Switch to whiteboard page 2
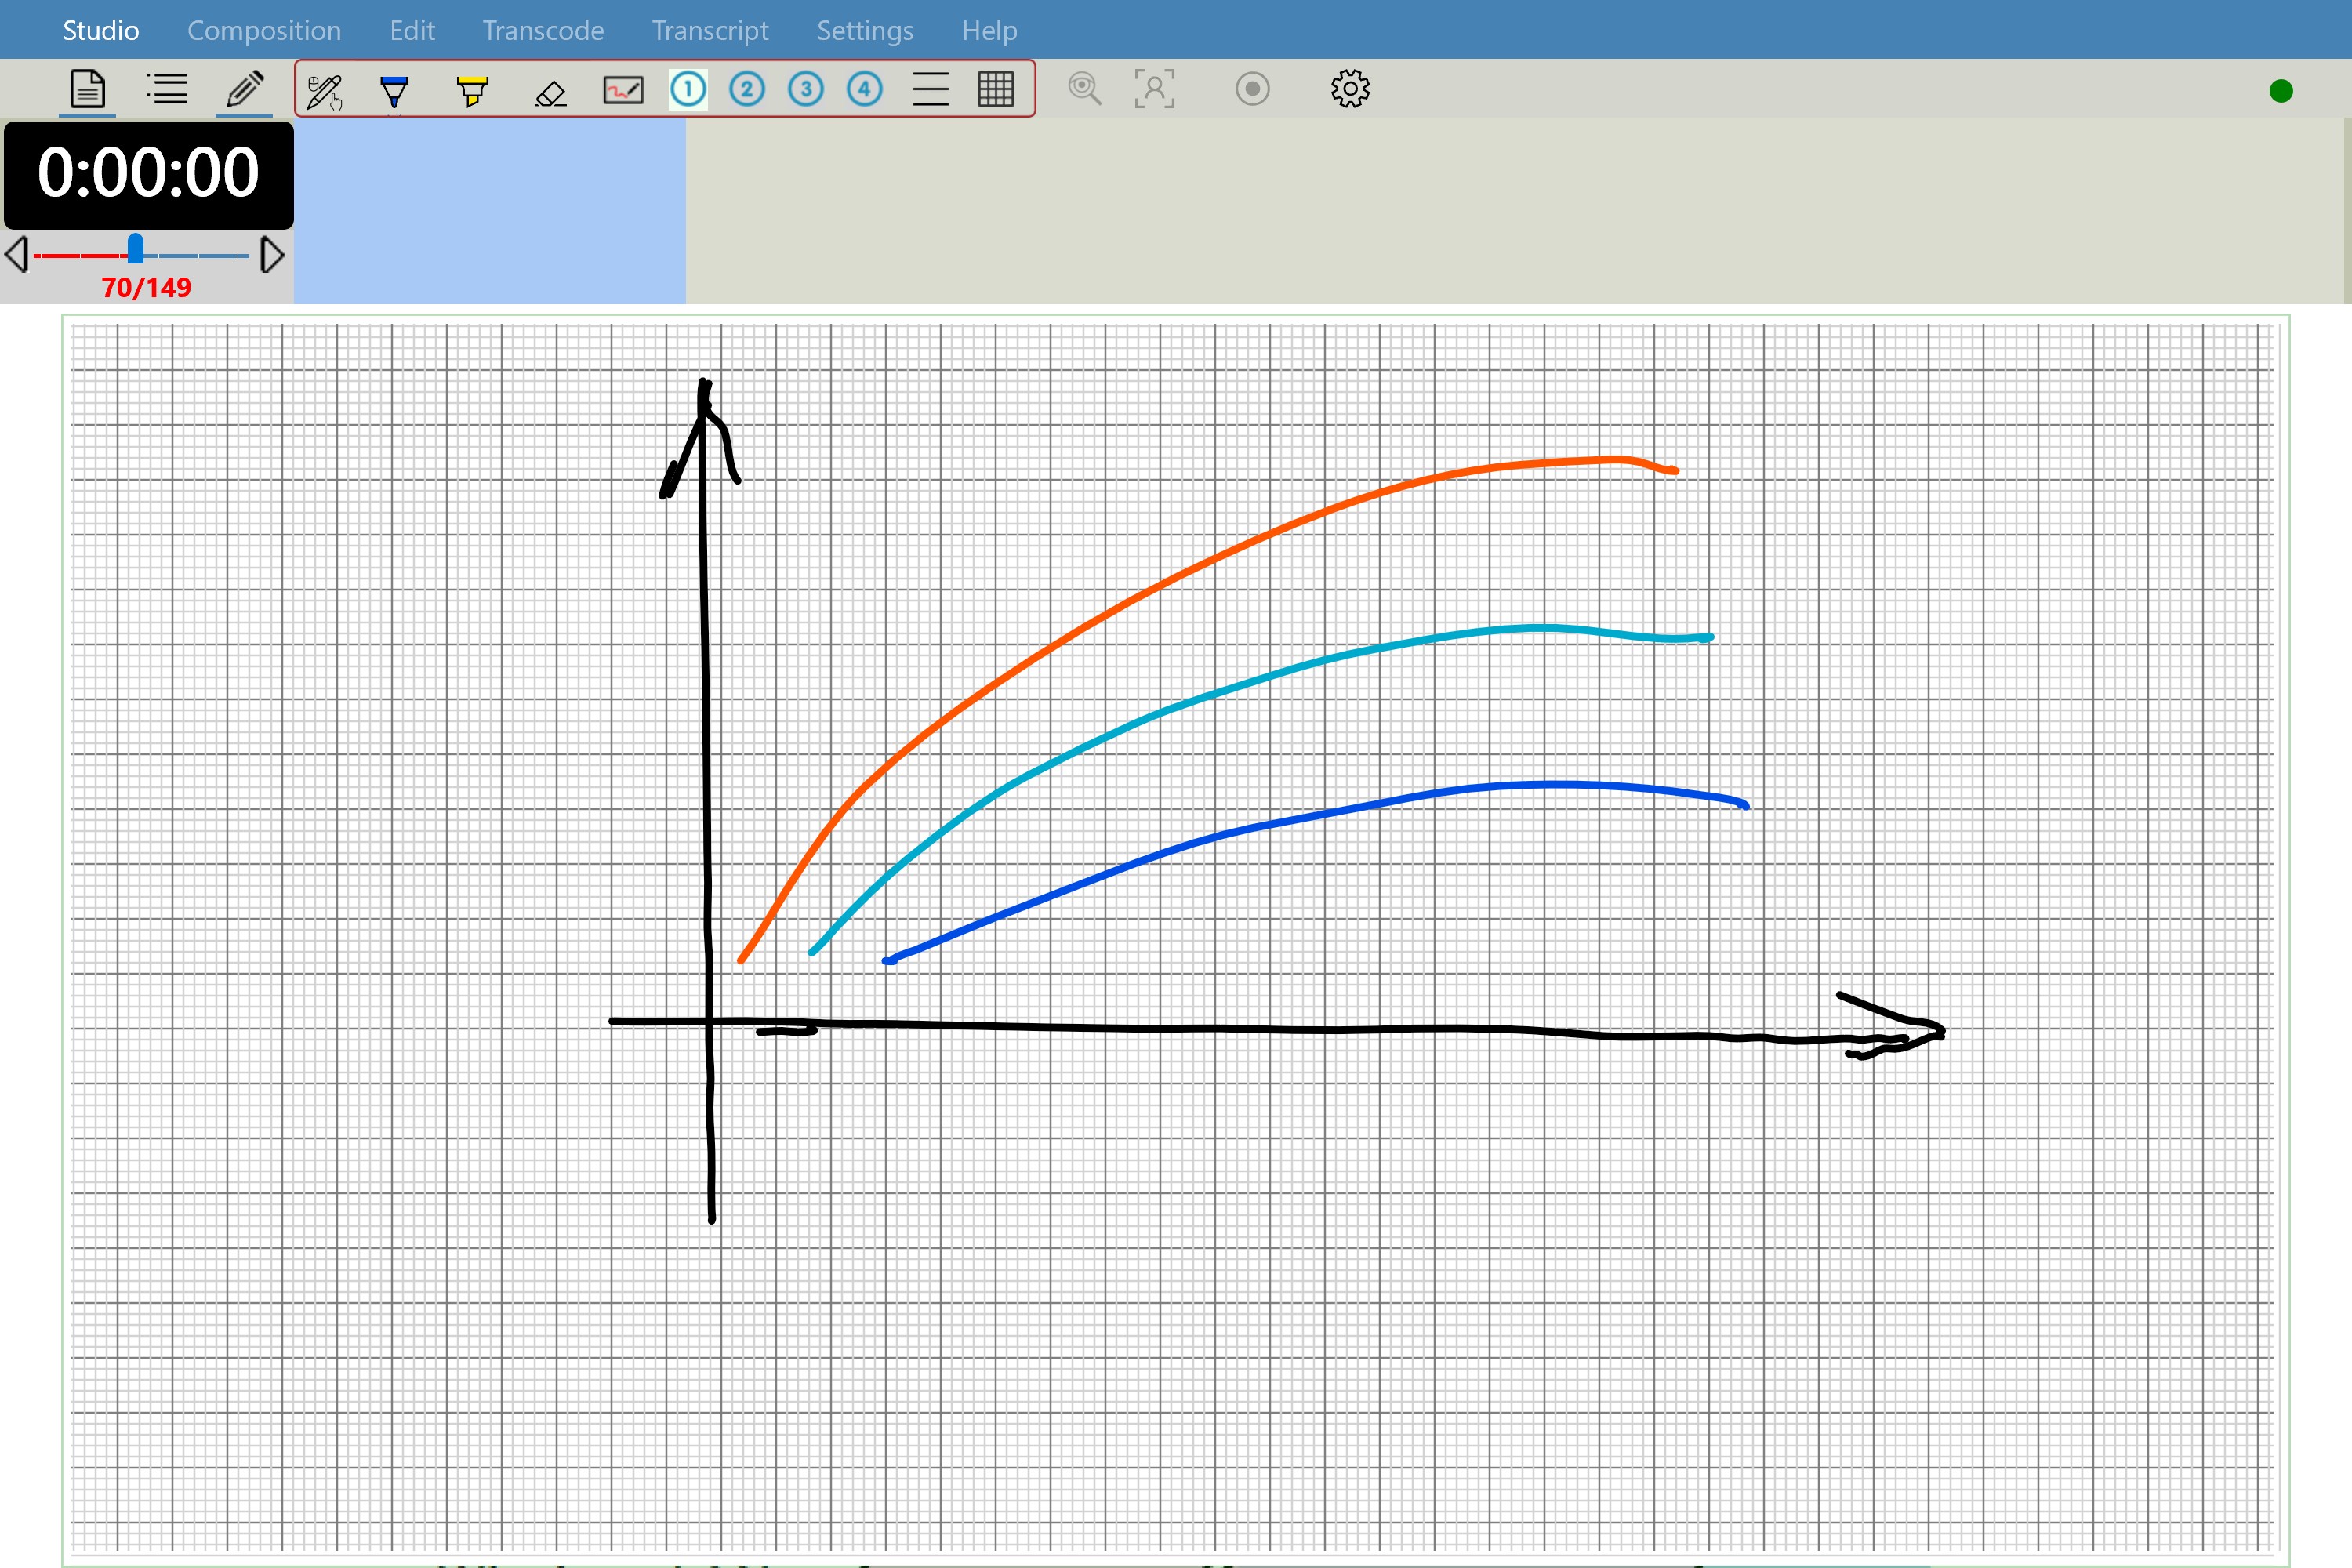This screenshot has width=2352, height=1568. (746, 89)
